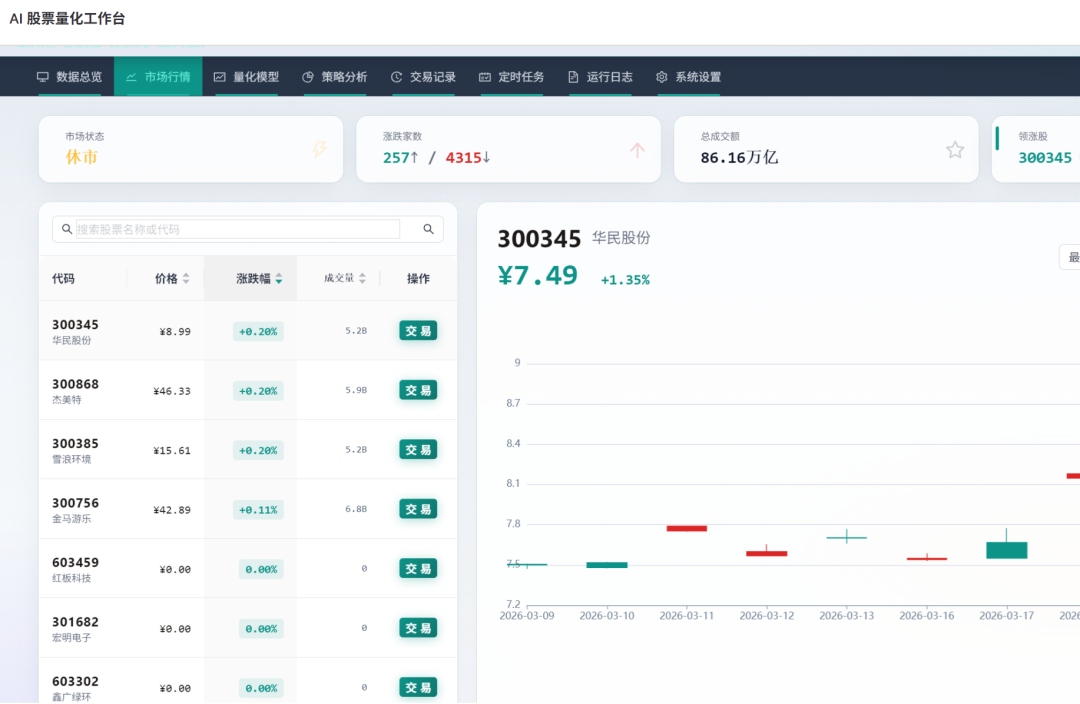Sort the table by 价格 column
Viewport: 1080px width, 704px height.
point(172,278)
